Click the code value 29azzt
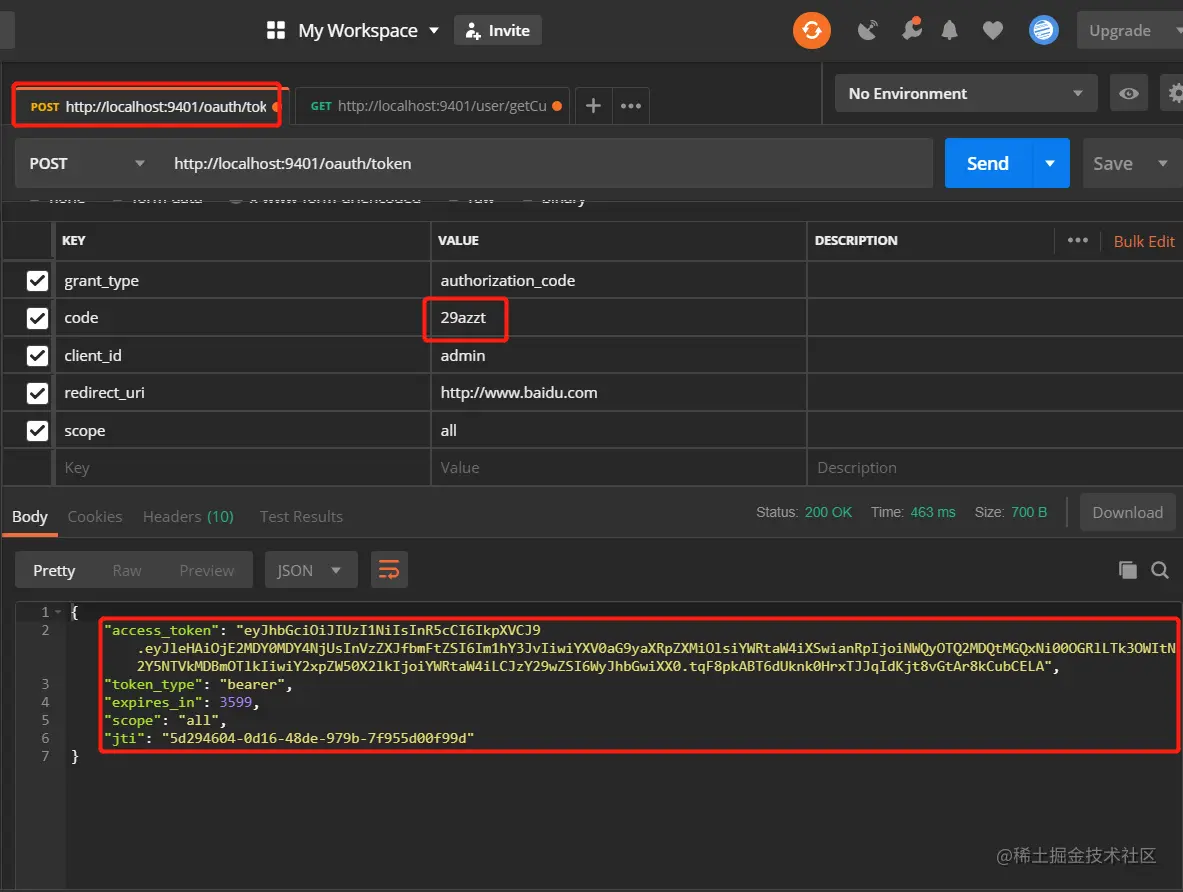This screenshot has height=892, width=1183. (x=463, y=318)
